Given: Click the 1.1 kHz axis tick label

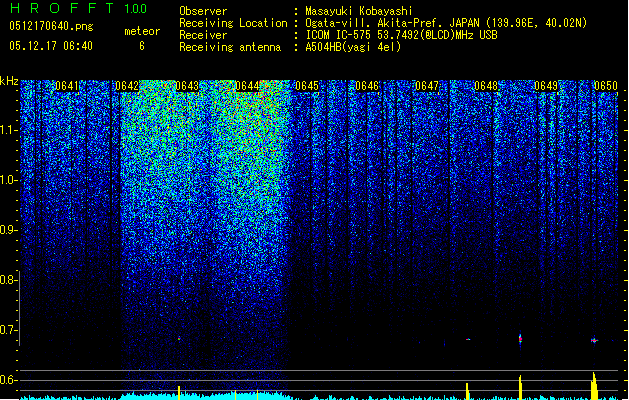Looking at the screenshot, I should [x=8, y=130].
